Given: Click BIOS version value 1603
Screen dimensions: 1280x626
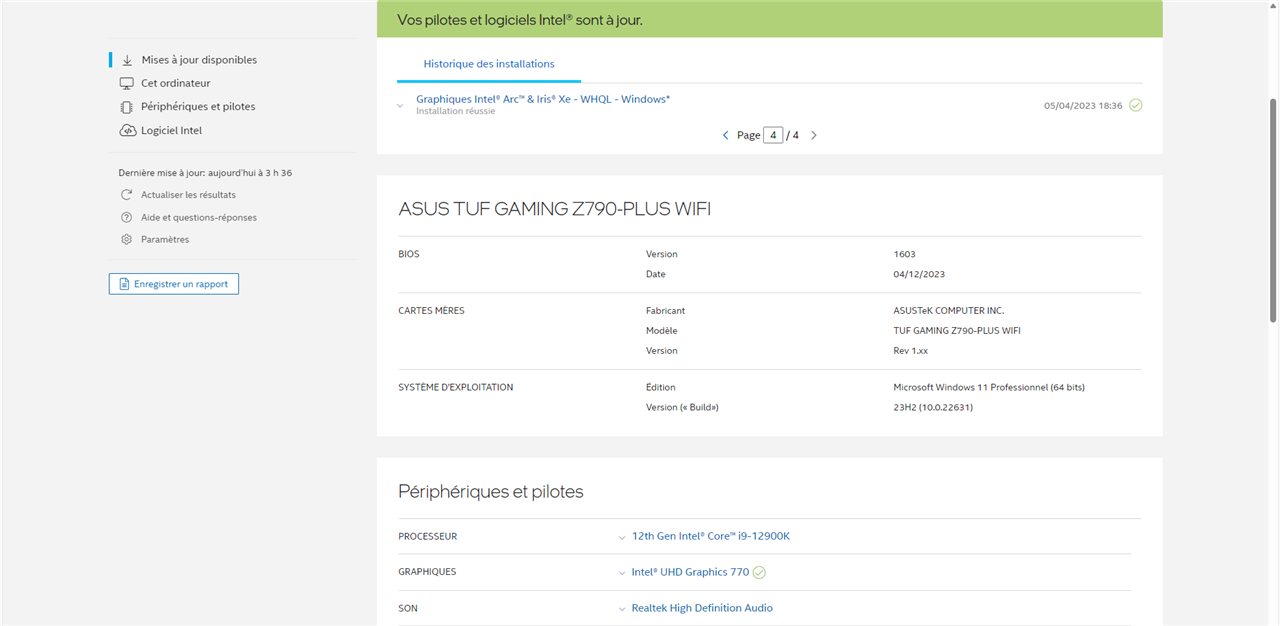Looking at the screenshot, I should click(x=904, y=254).
